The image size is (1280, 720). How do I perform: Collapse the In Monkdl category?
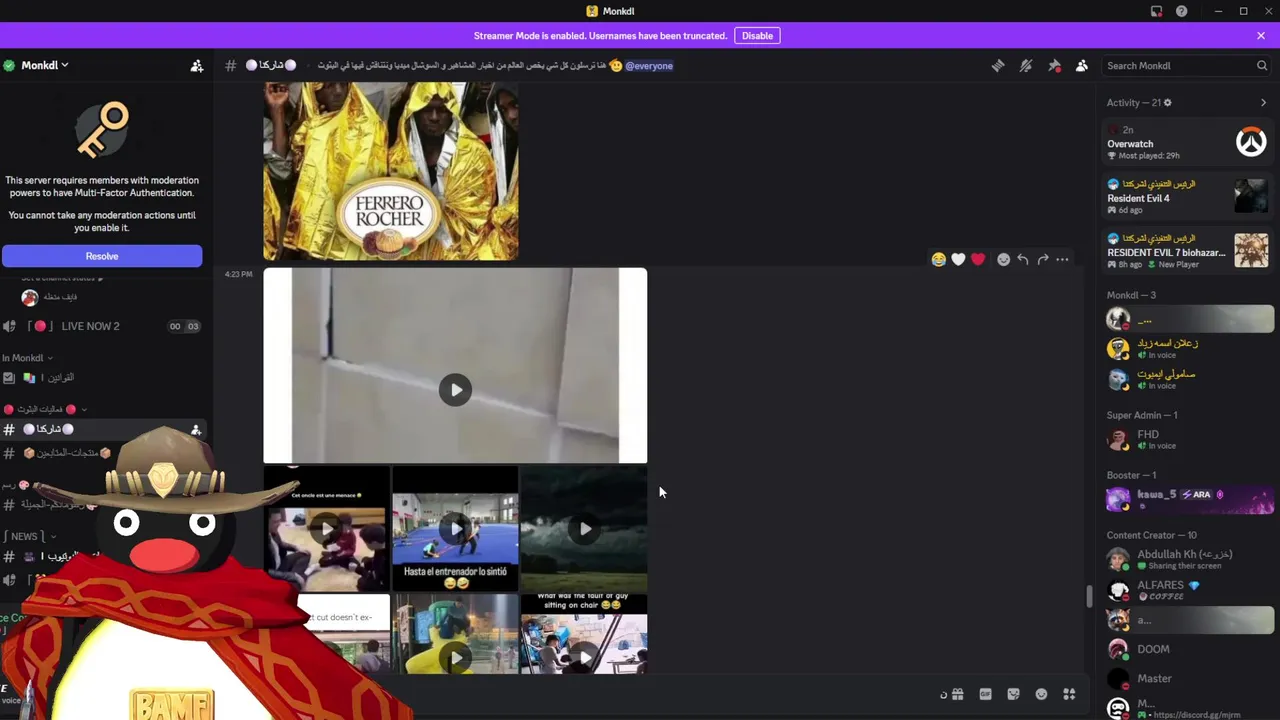click(x=27, y=357)
